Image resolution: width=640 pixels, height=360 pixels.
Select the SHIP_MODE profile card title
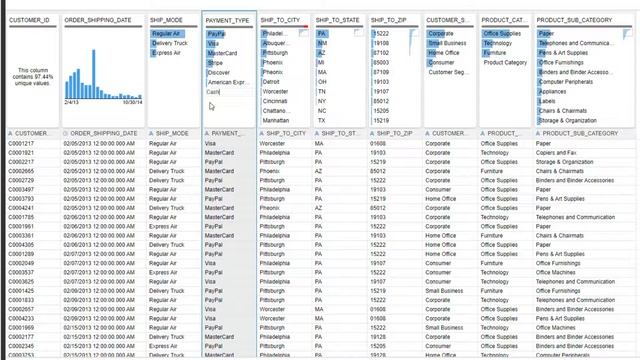pyautogui.click(x=166, y=20)
